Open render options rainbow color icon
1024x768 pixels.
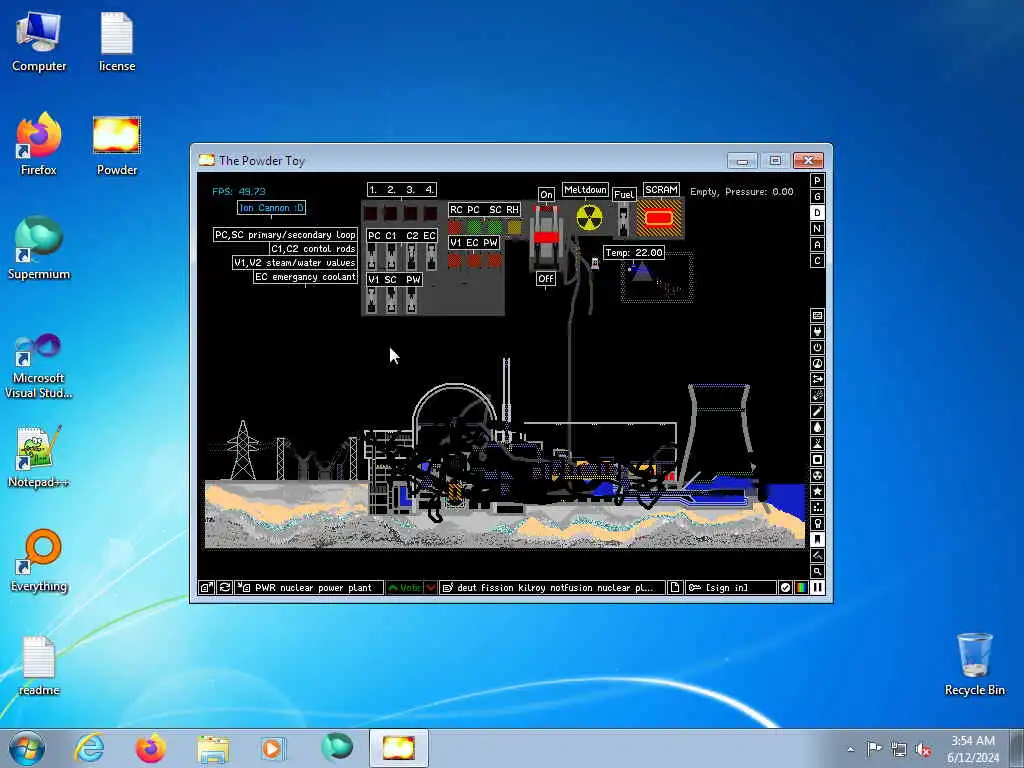pyautogui.click(x=801, y=587)
